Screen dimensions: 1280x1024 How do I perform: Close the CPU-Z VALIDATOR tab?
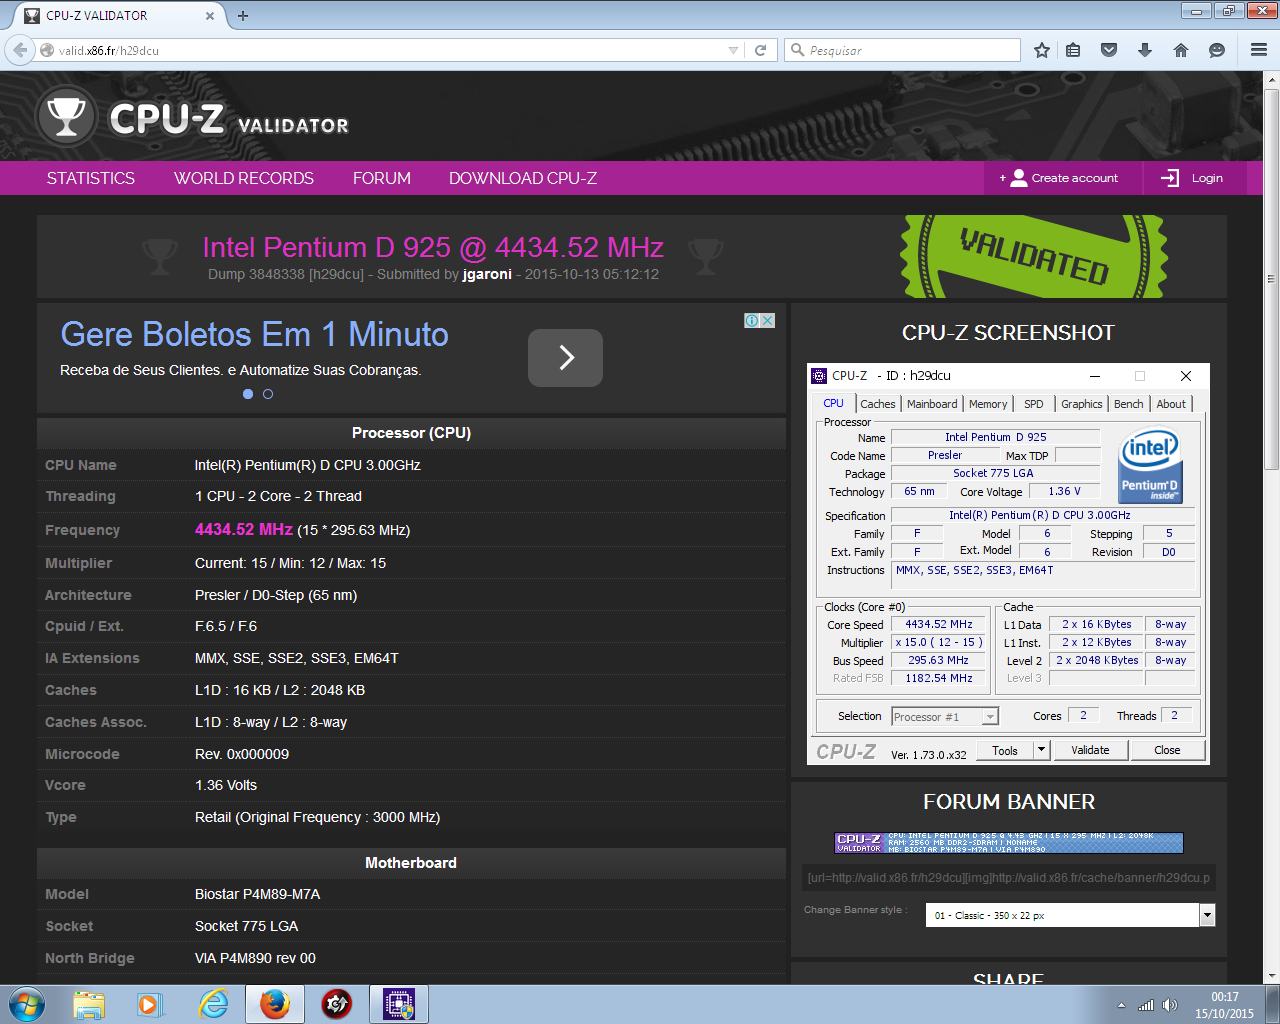pos(210,16)
